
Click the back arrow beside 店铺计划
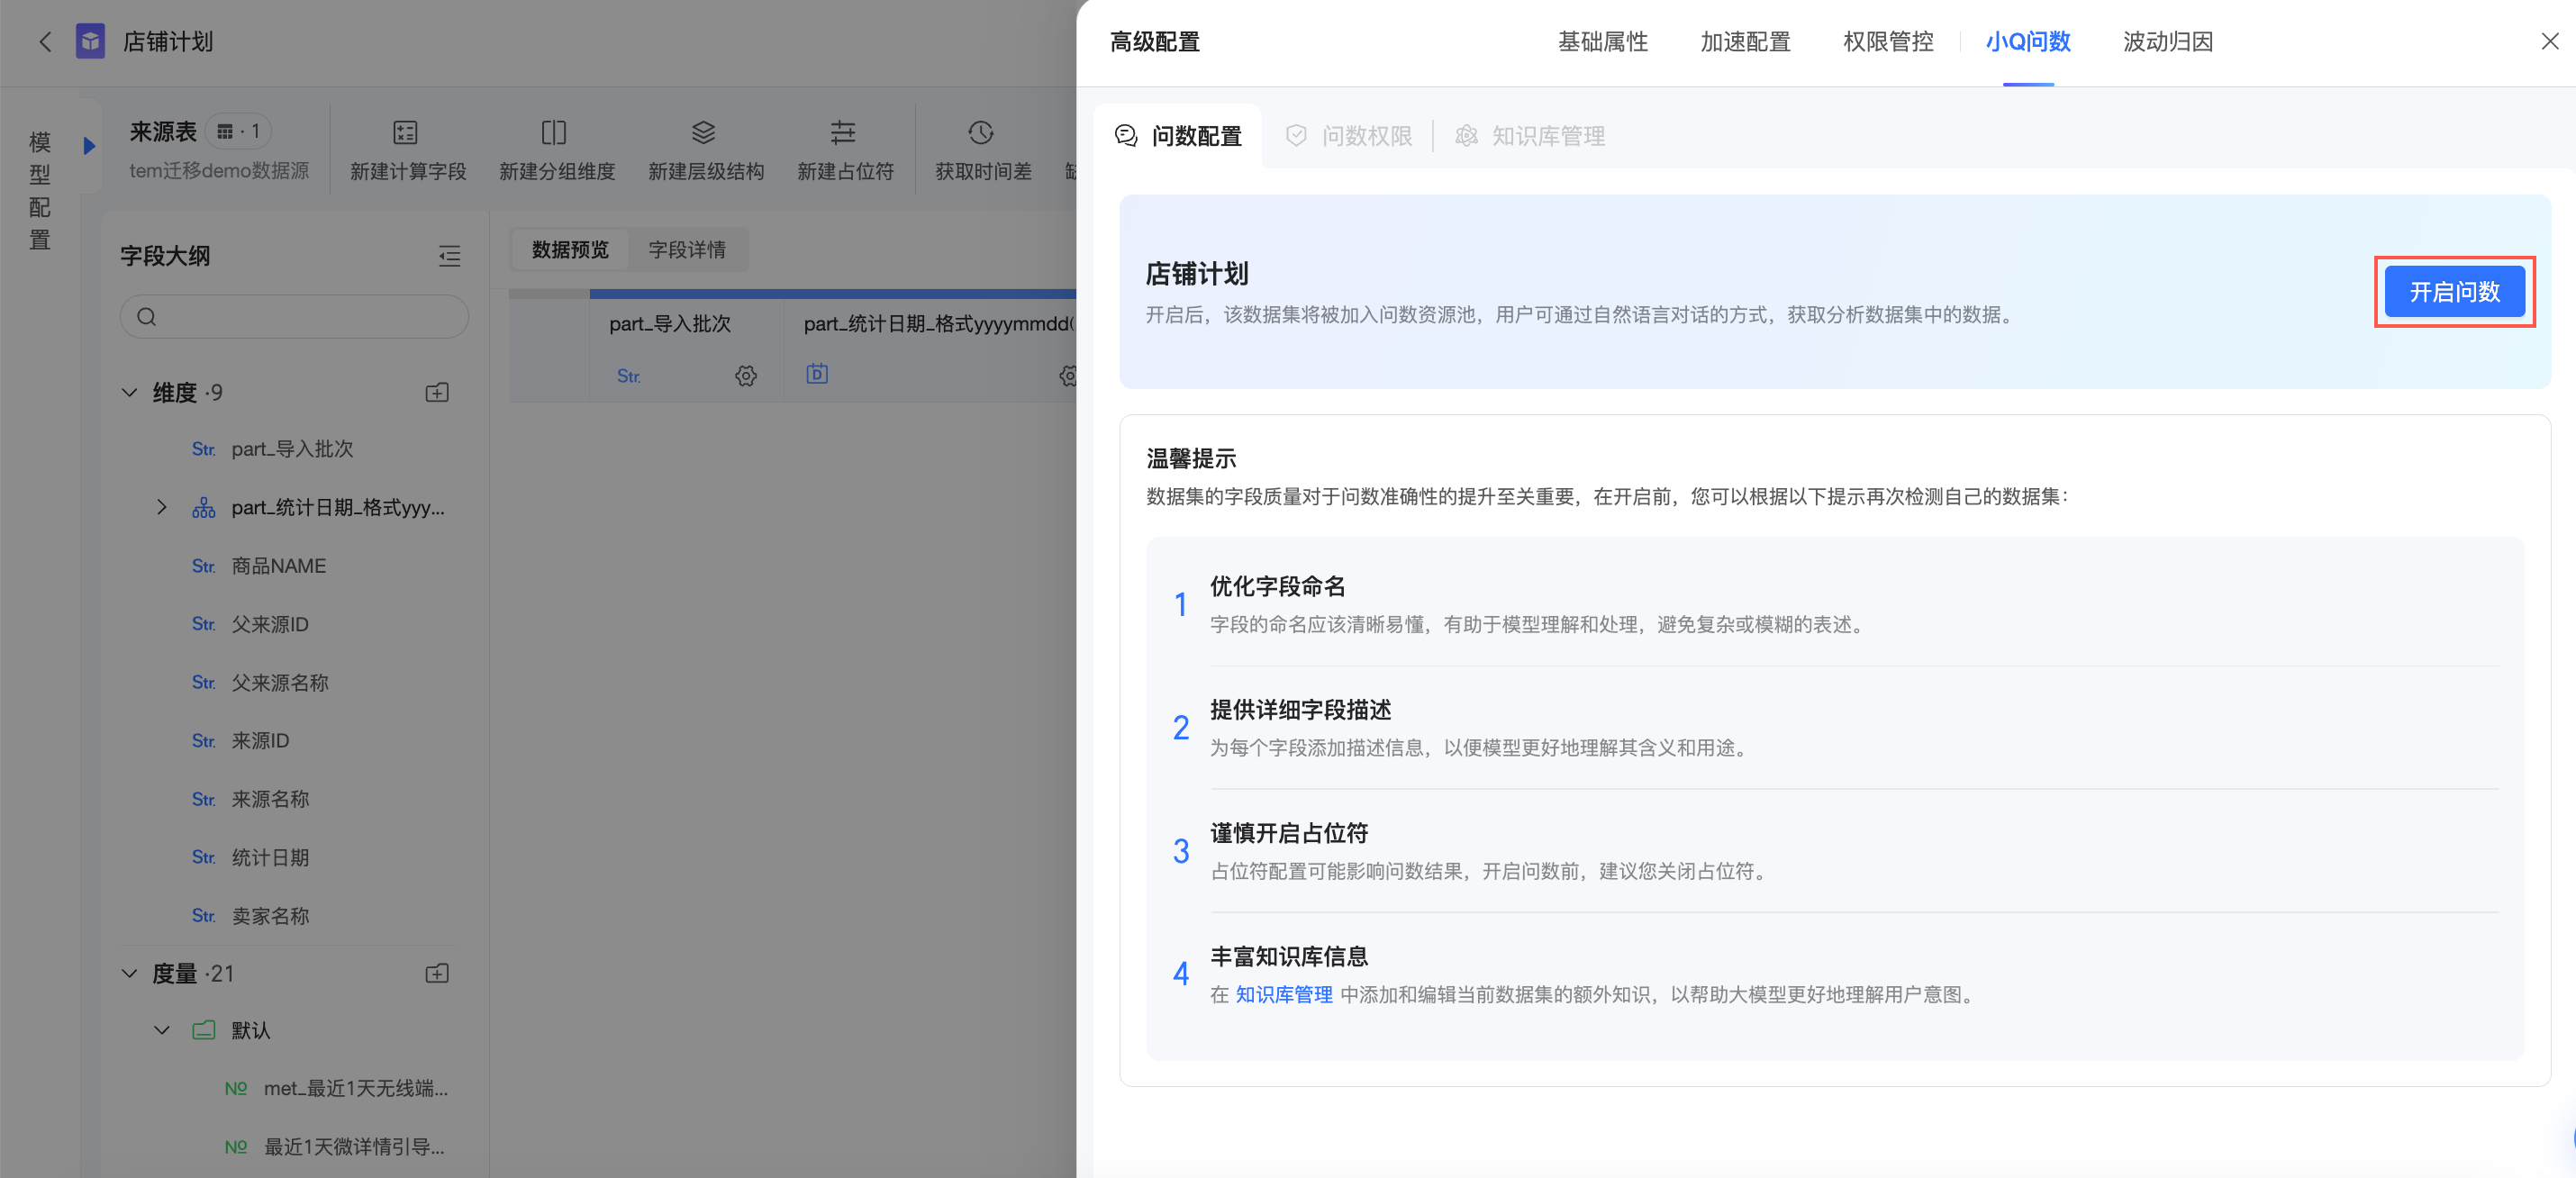click(45, 42)
